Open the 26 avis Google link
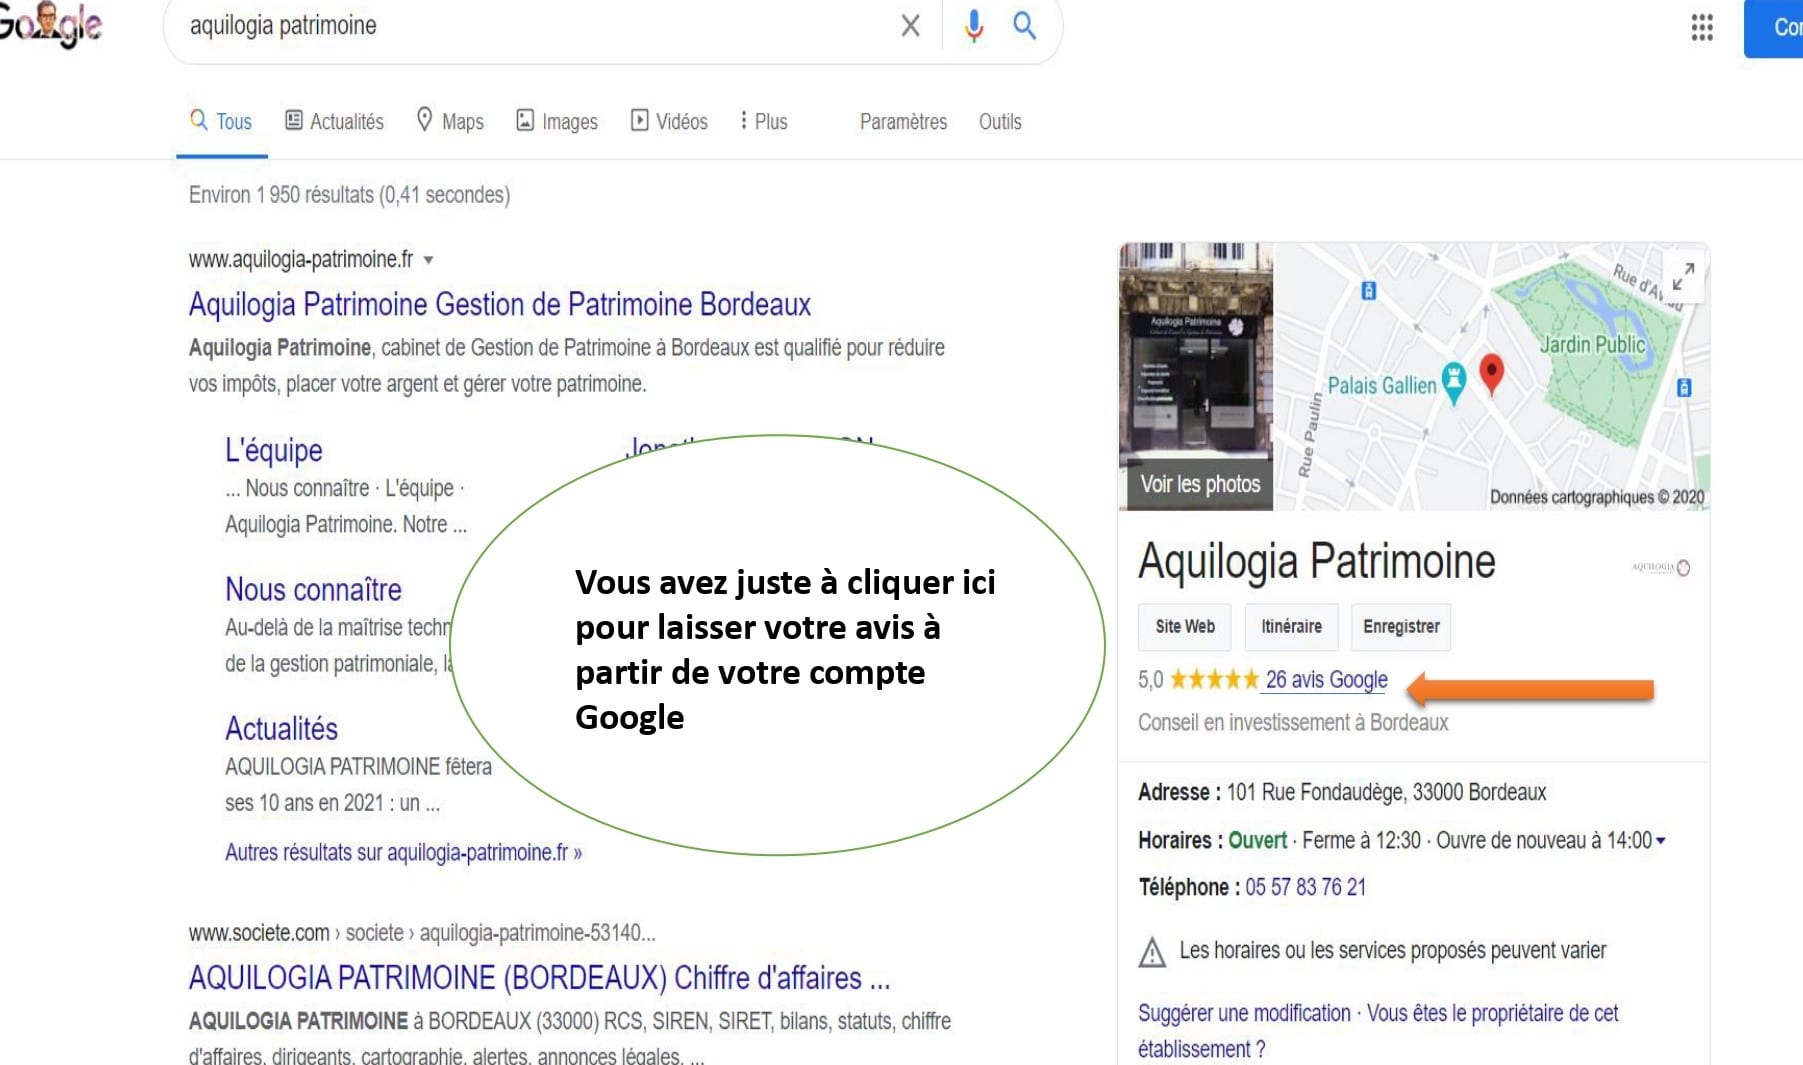Image resolution: width=1803 pixels, height=1065 pixels. (1326, 680)
